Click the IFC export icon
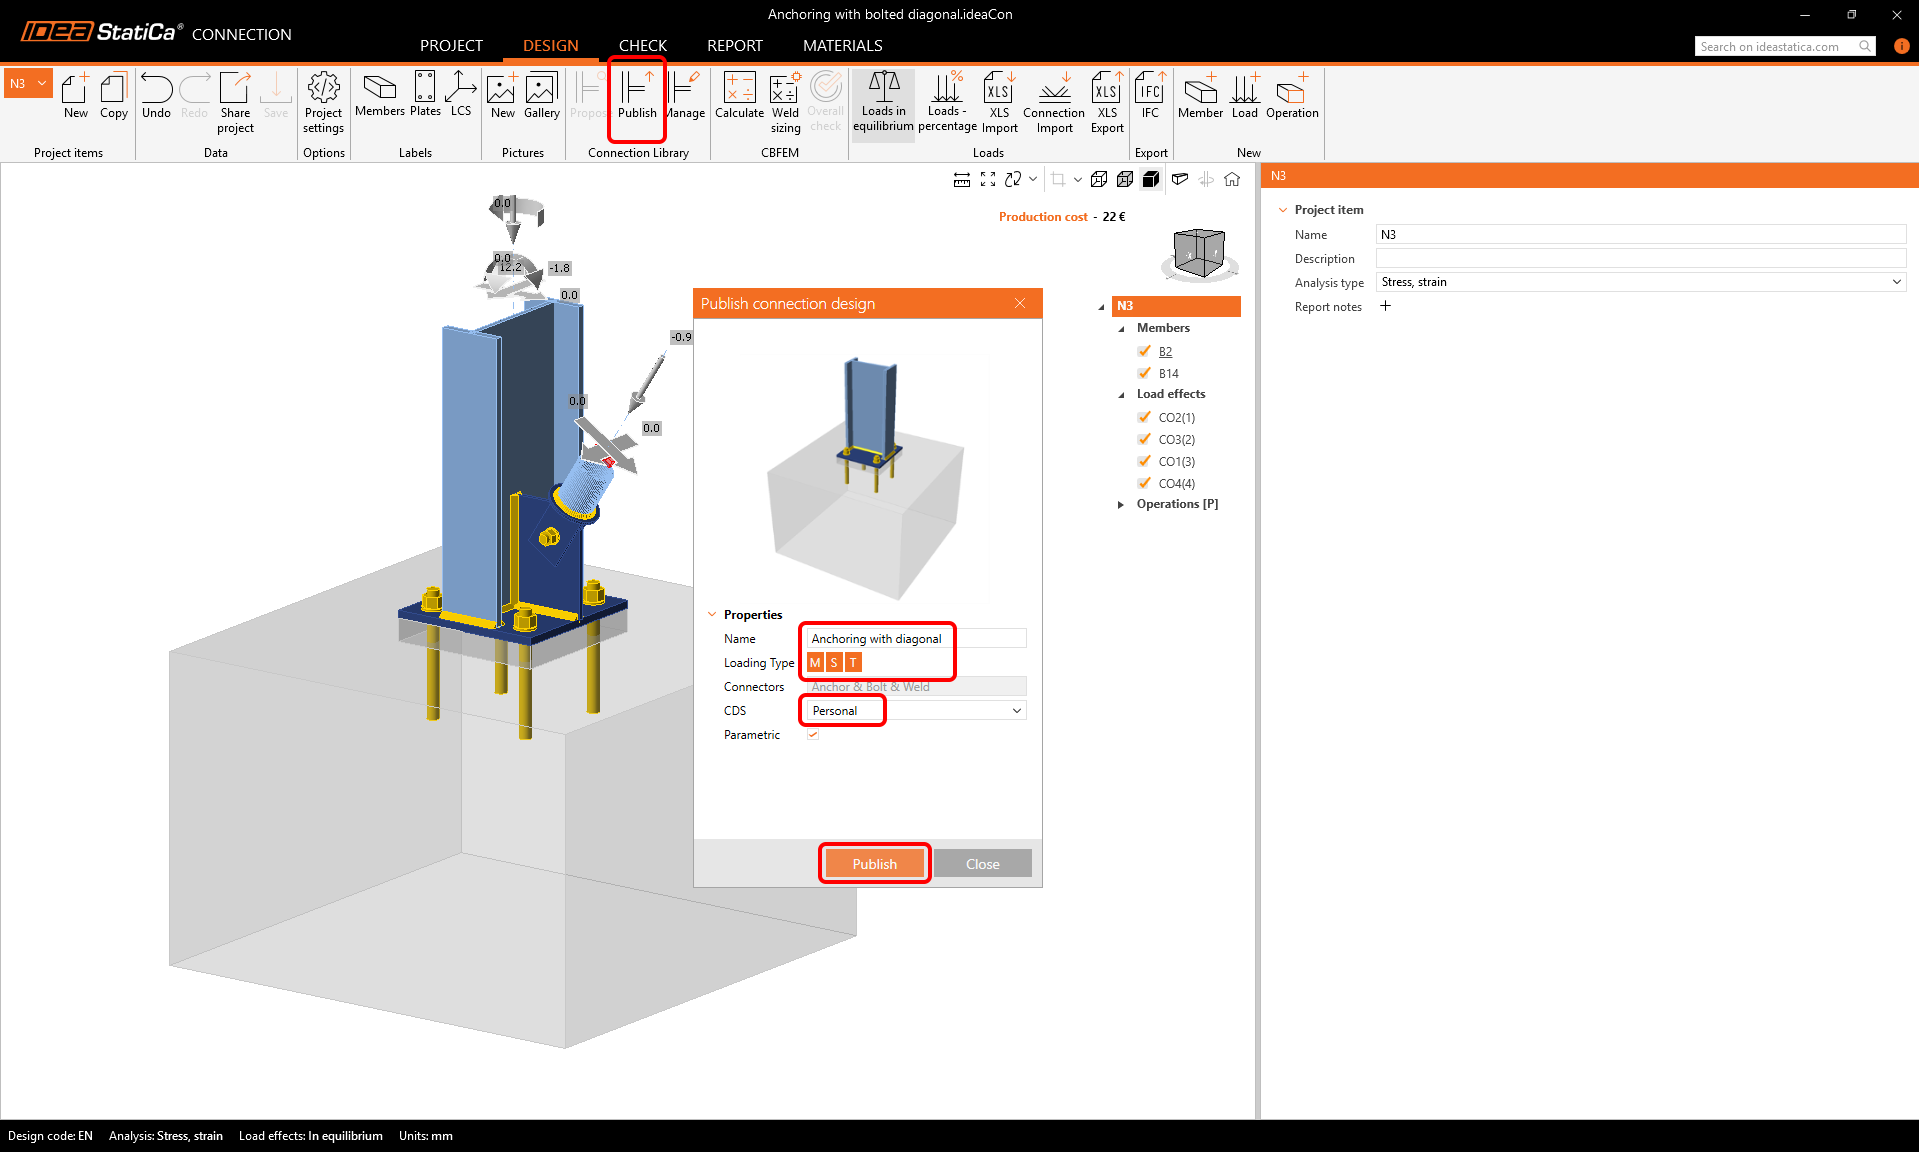The image size is (1919, 1152). (x=1150, y=98)
